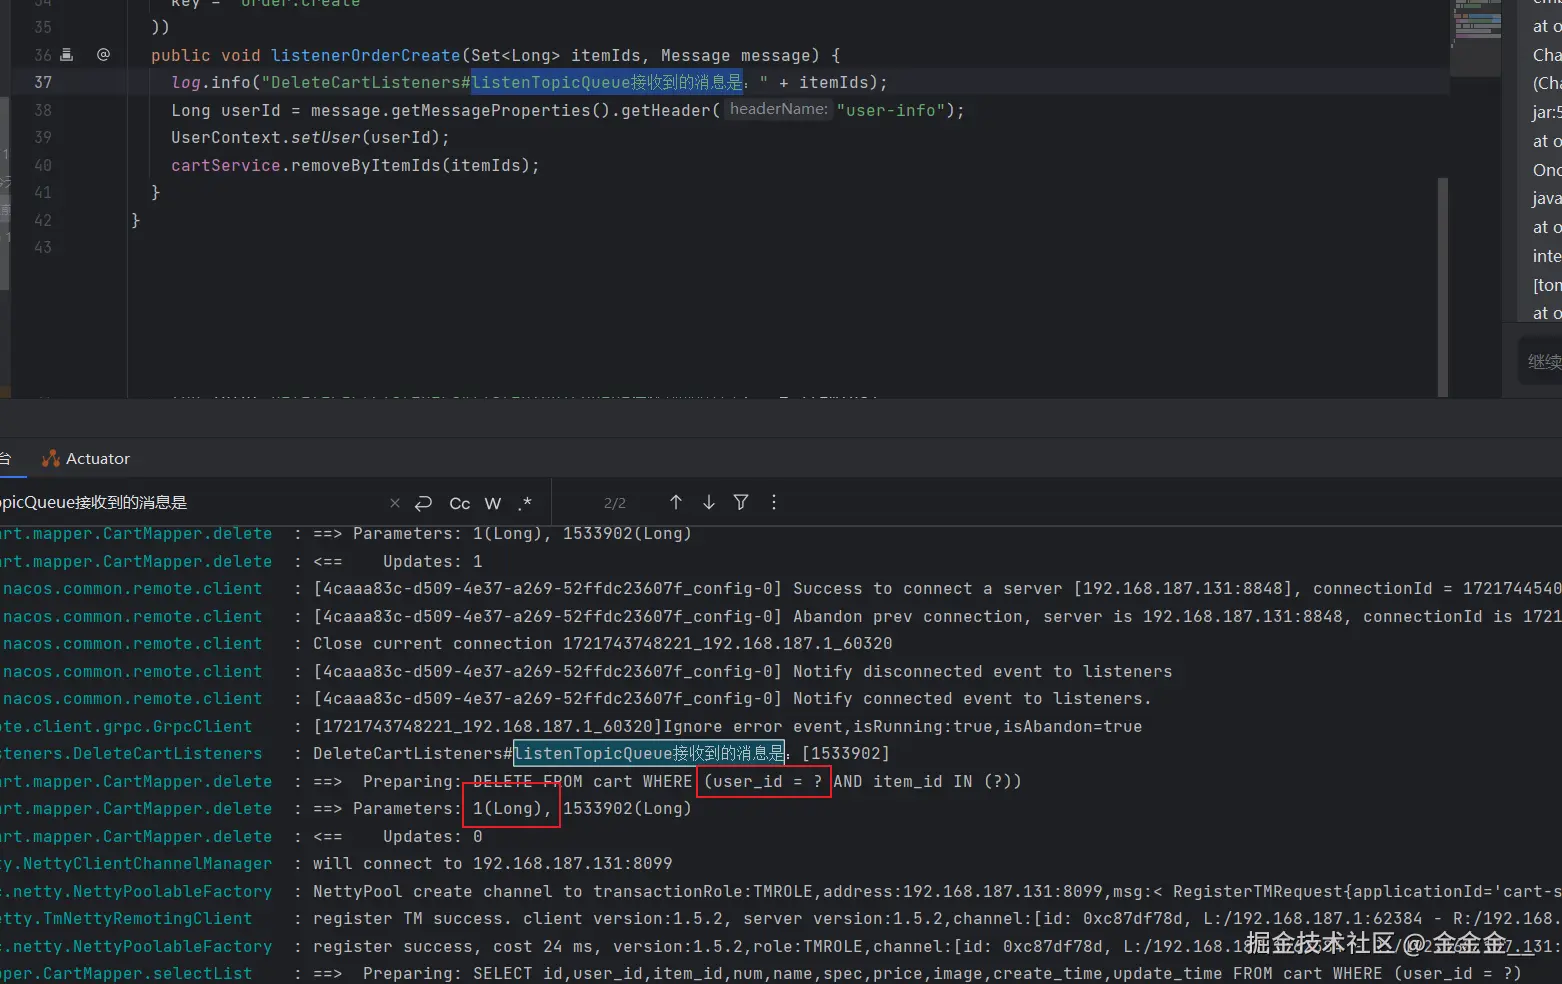
Task: Click line number 40 in gutter
Action: pos(43,165)
